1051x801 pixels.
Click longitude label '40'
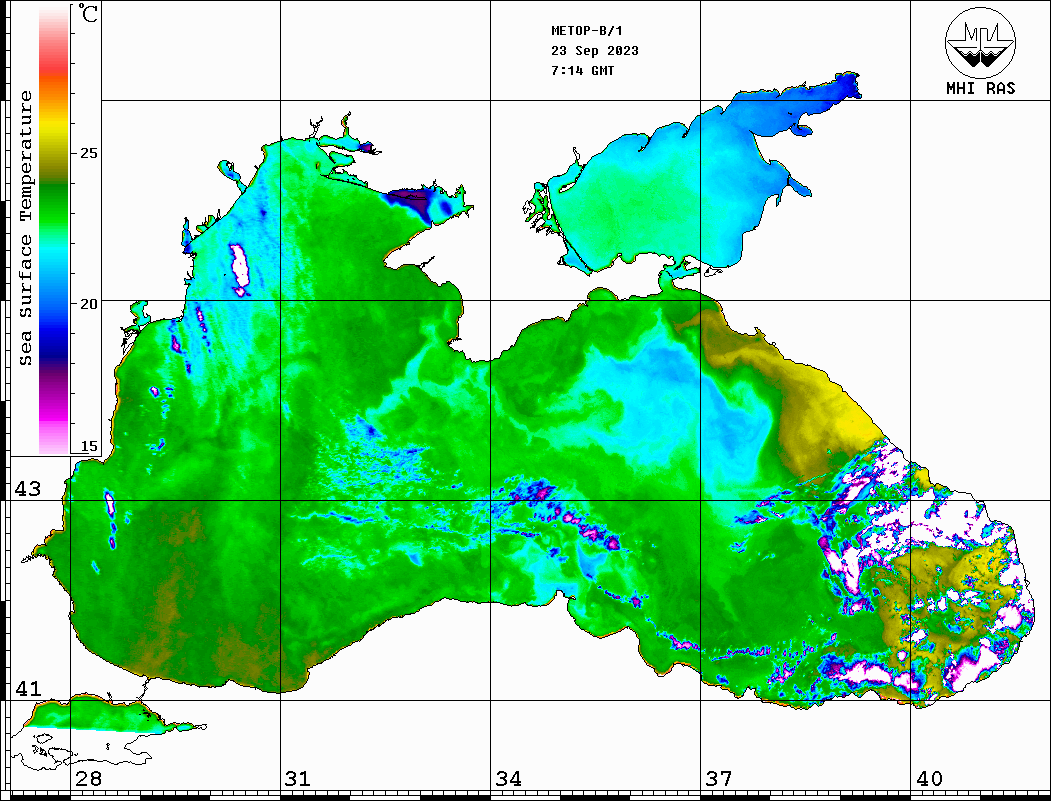(x=929, y=778)
